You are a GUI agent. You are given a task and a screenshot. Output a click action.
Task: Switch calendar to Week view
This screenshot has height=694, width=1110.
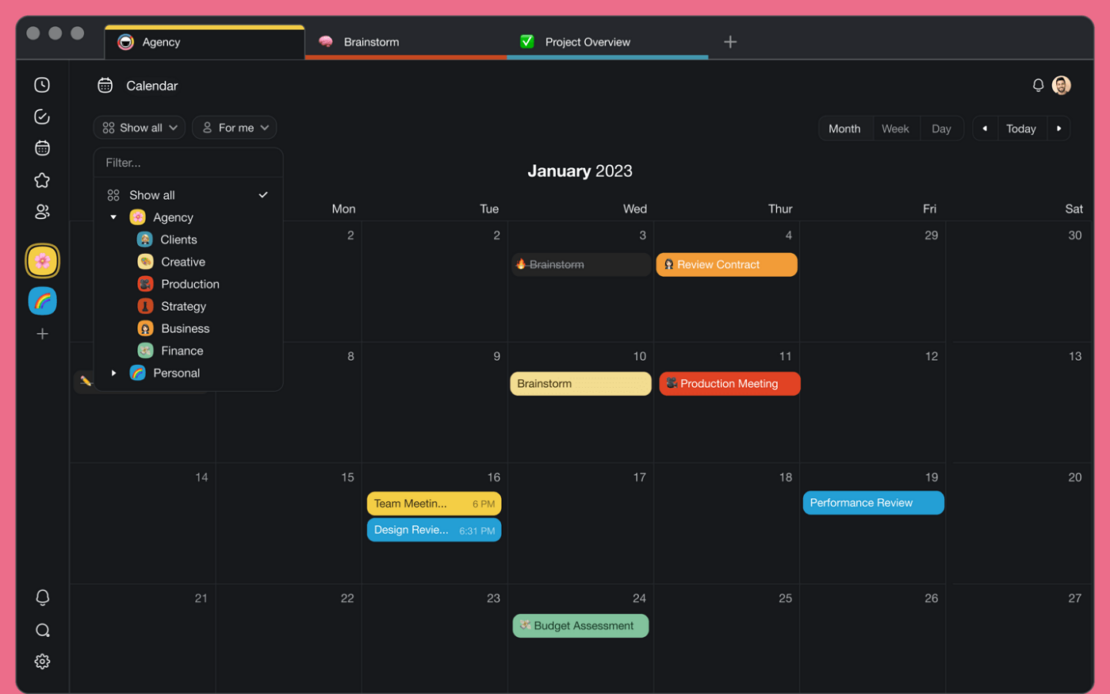[895, 128]
